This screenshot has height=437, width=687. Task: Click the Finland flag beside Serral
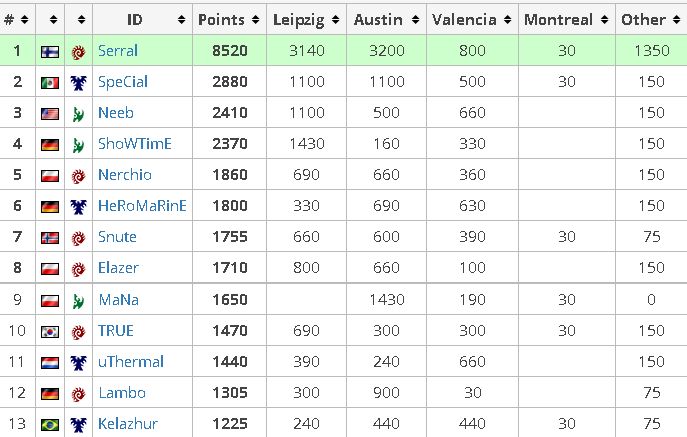pyautogui.click(x=50, y=52)
